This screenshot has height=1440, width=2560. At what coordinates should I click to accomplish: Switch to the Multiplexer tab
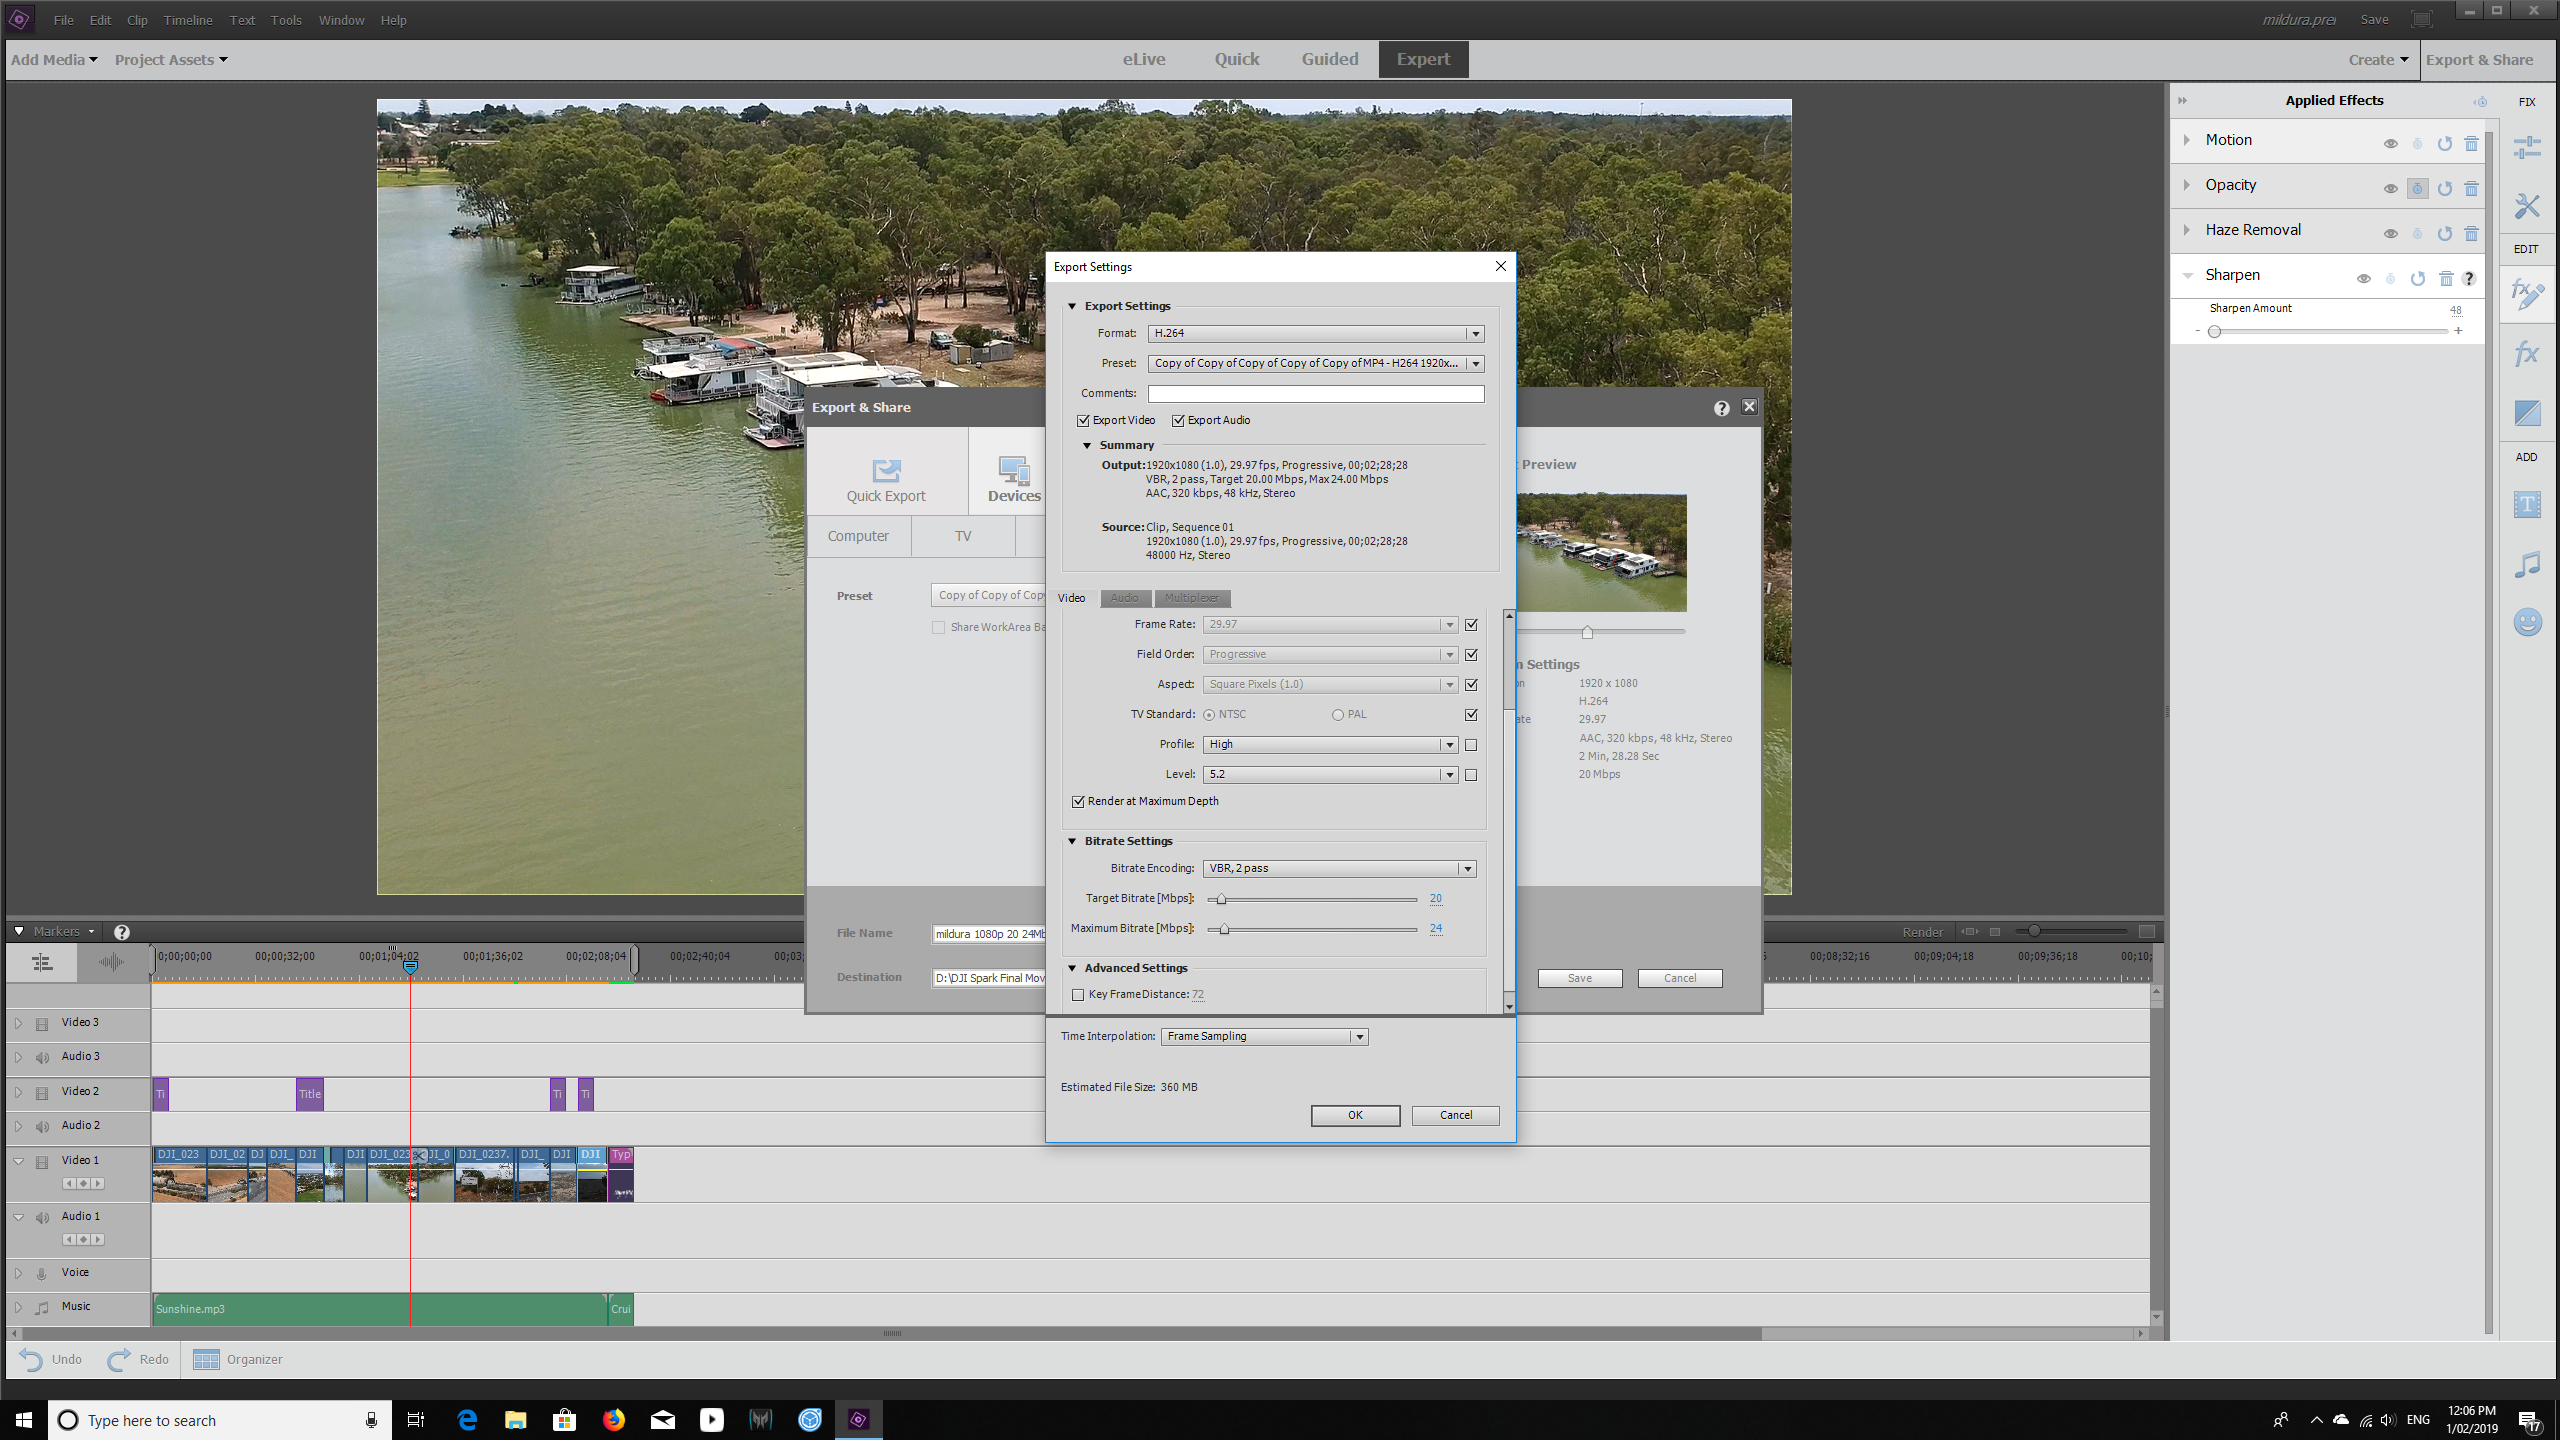(x=1192, y=598)
